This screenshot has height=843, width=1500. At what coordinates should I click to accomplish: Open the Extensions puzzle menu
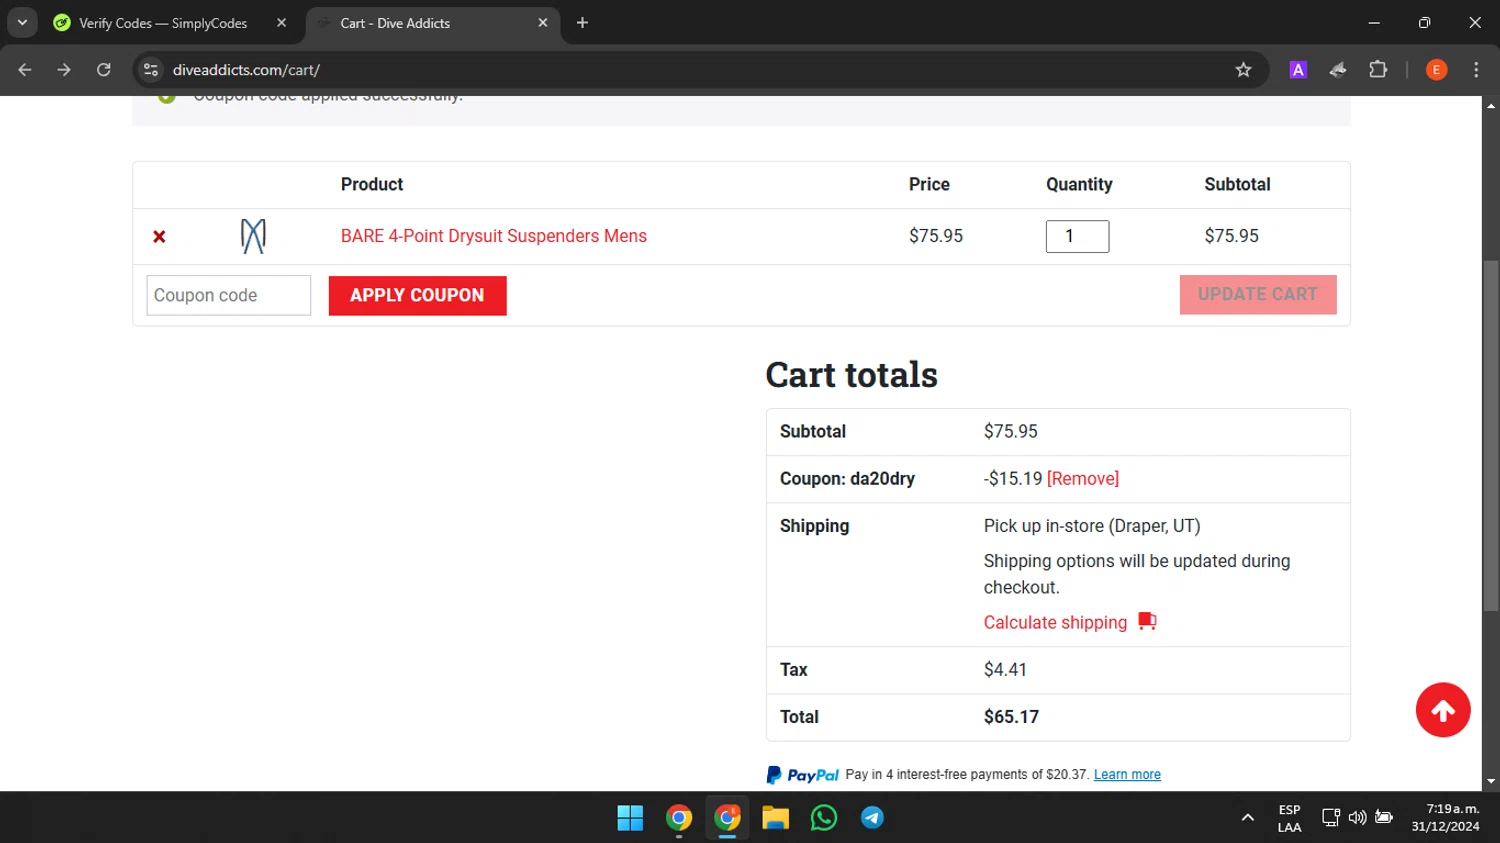coord(1378,70)
